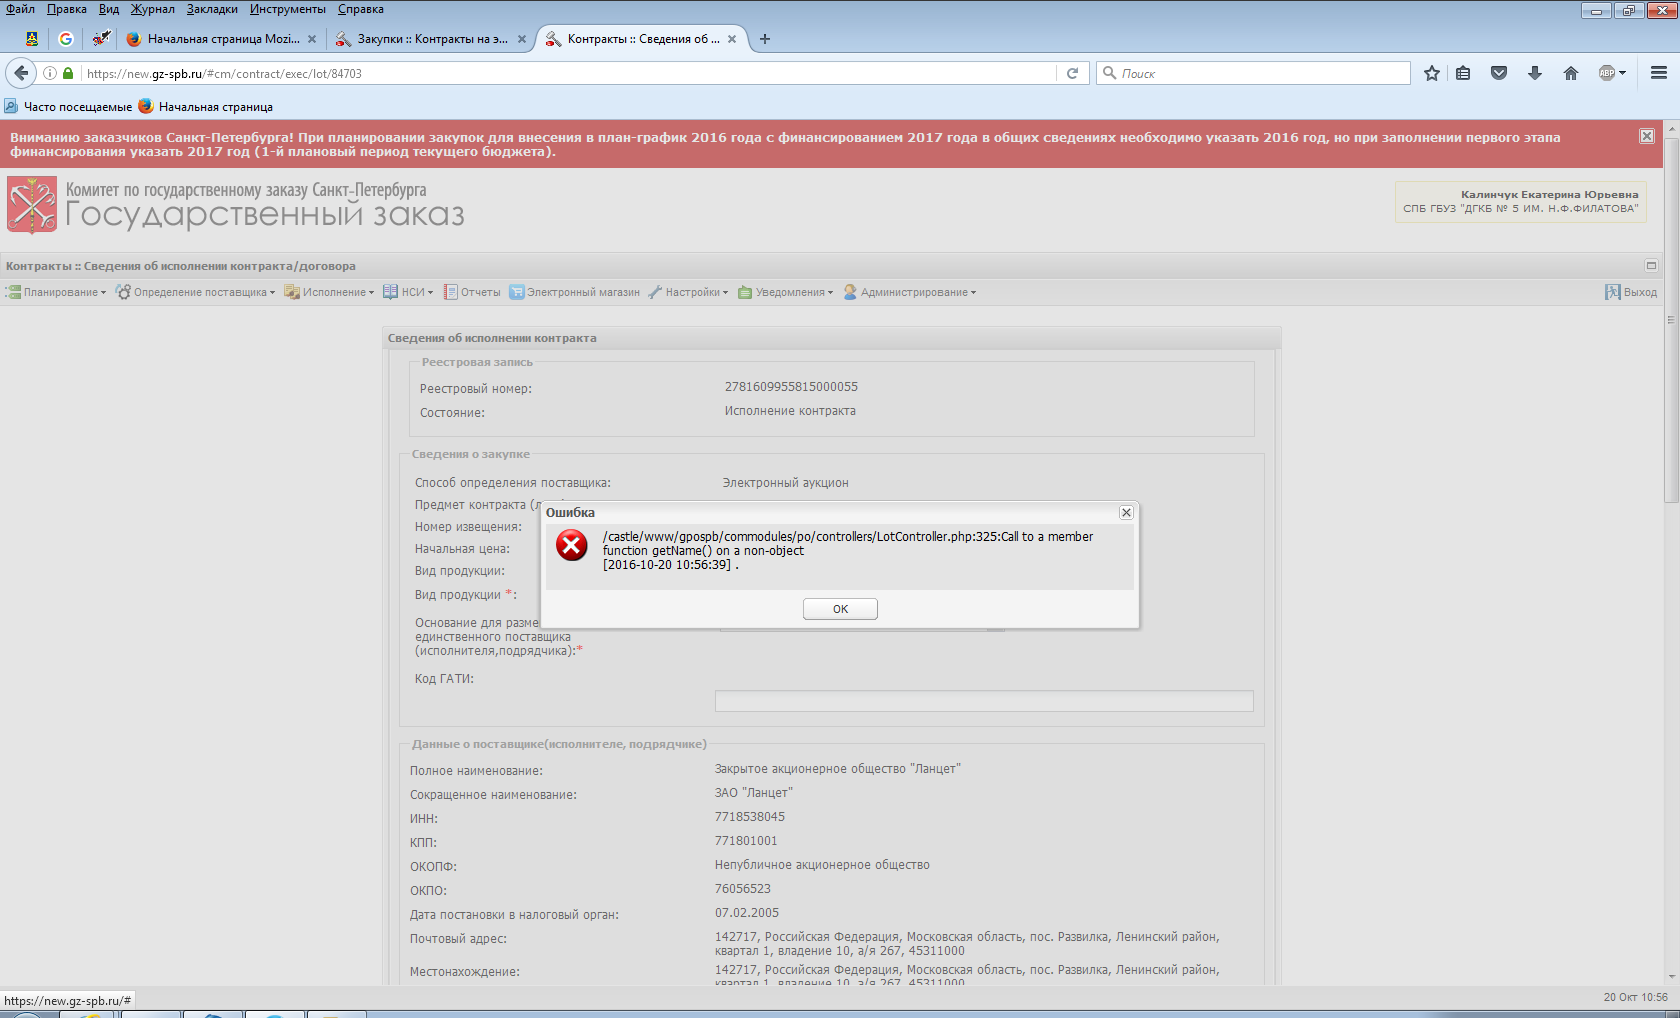The height and width of the screenshot is (1018, 1680).
Task: Open the Правка menu
Action: 66,9
